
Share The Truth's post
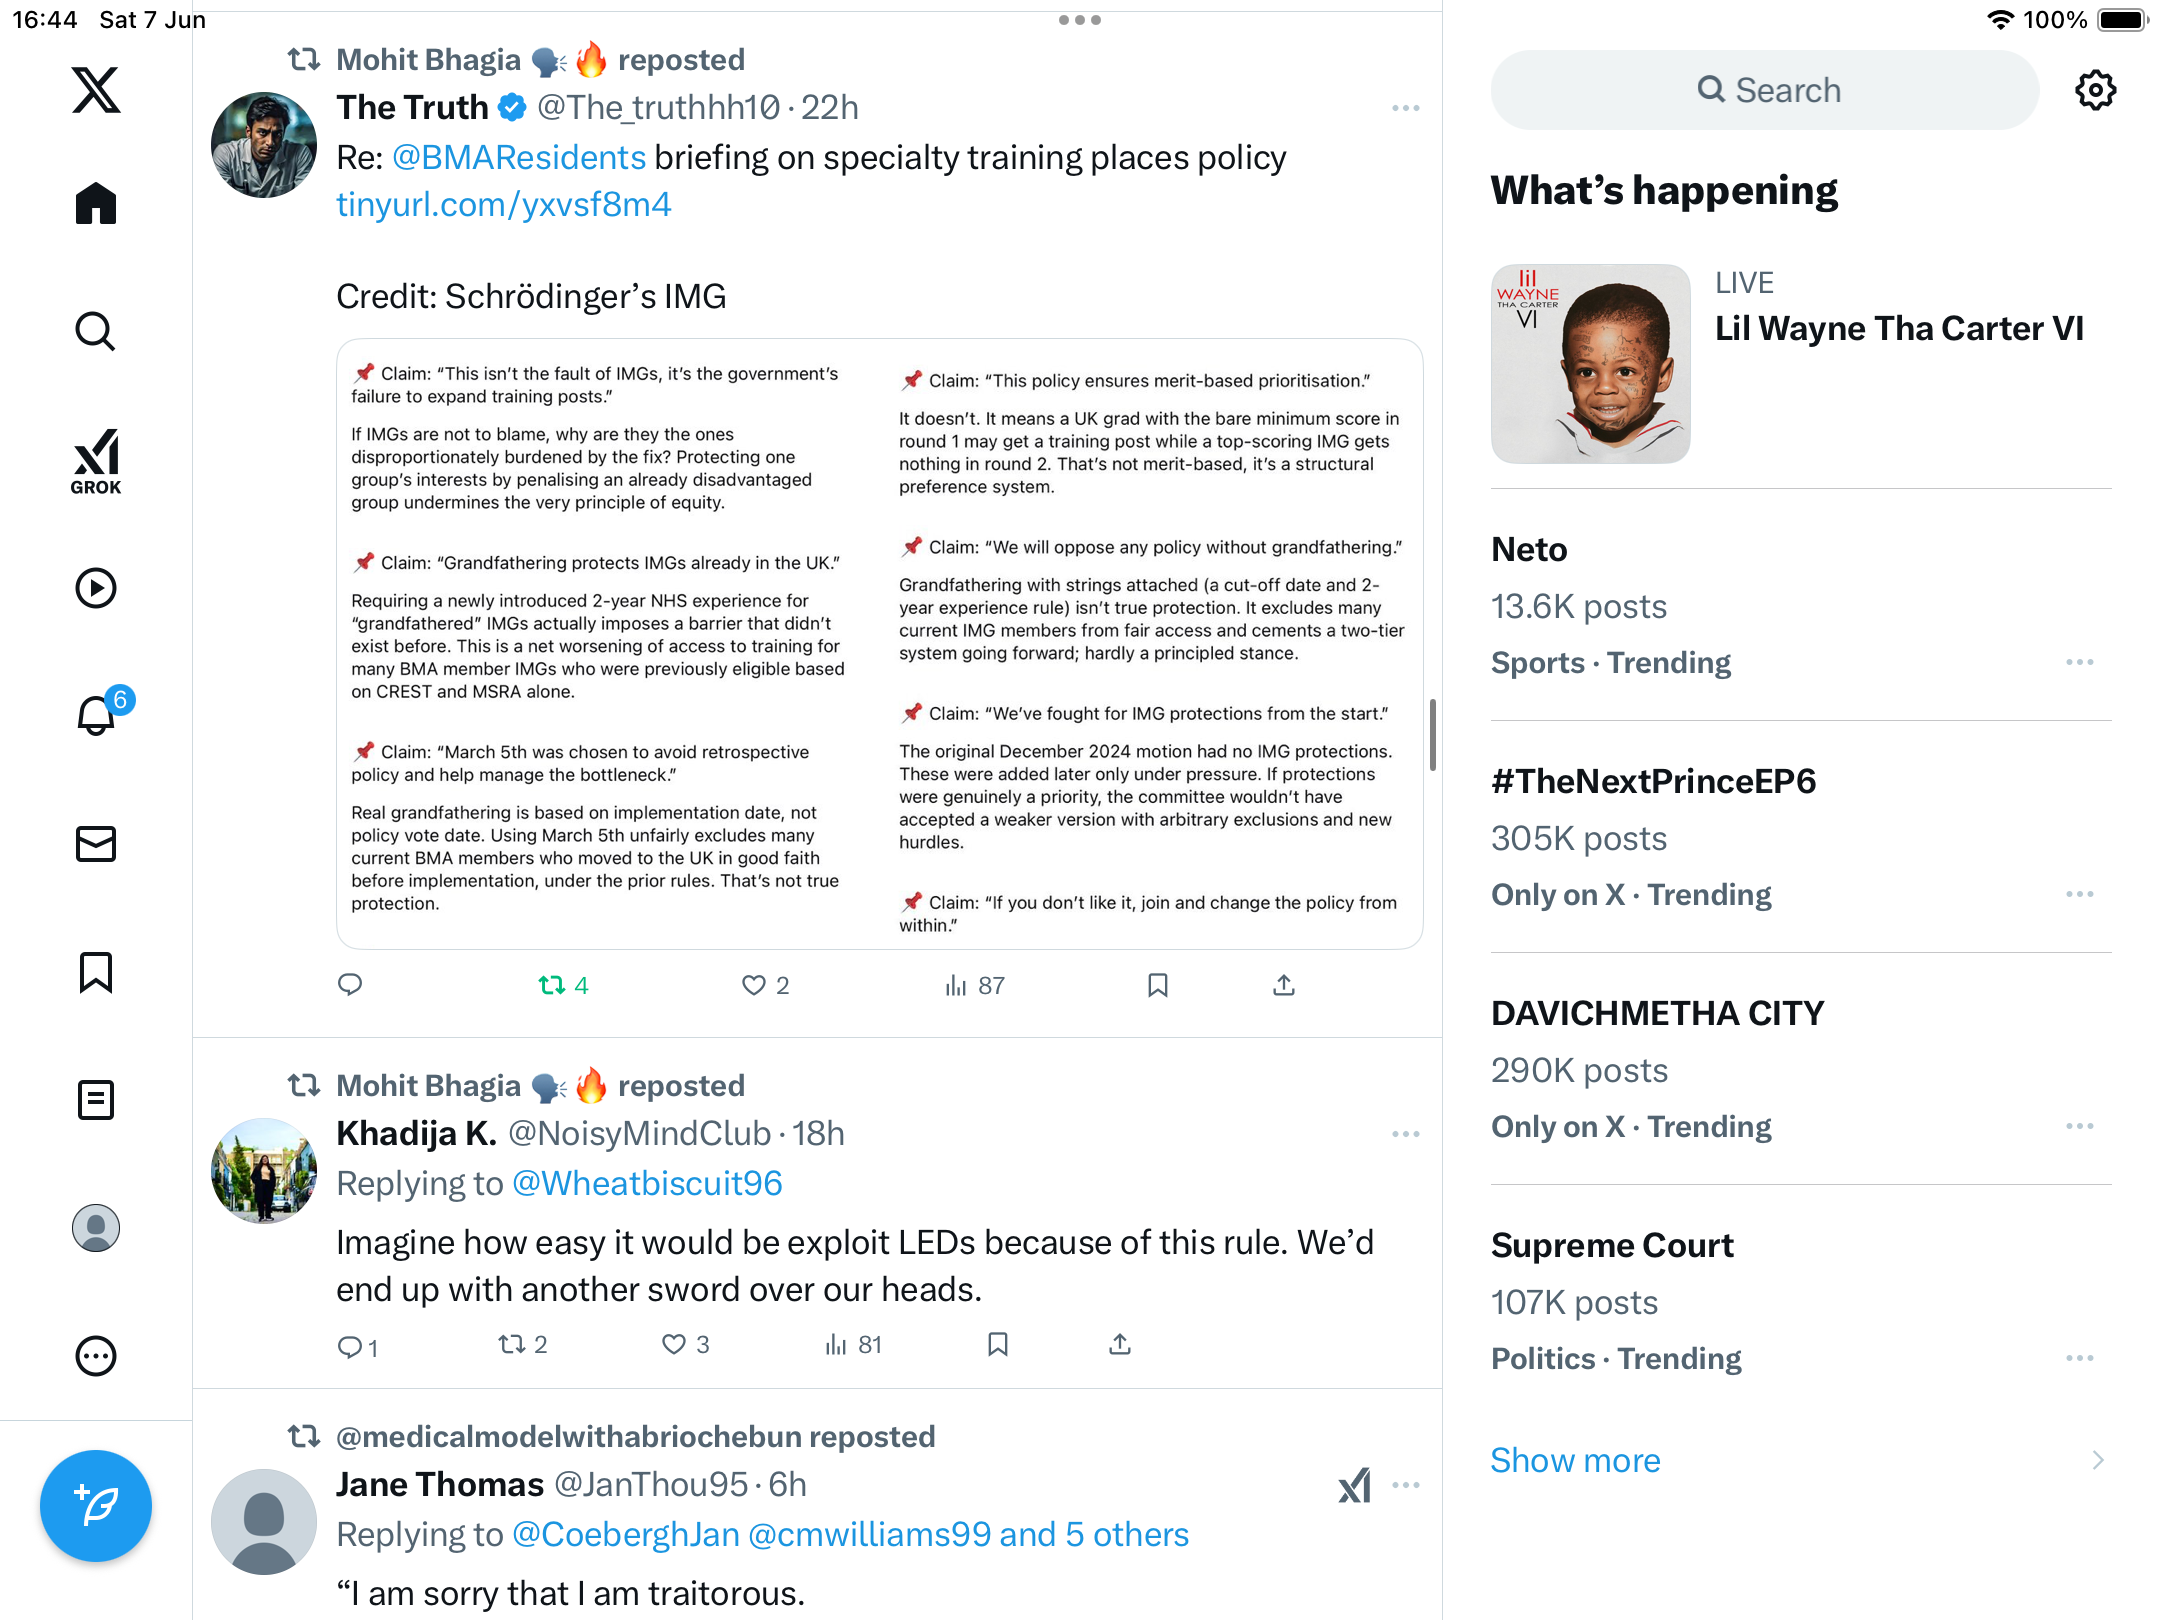point(1284,986)
